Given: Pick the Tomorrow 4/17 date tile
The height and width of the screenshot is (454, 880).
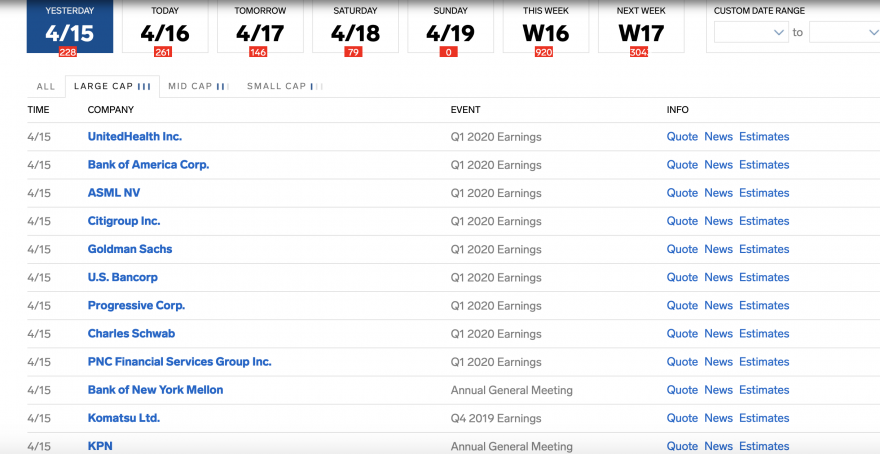Looking at the screenshot, I should coord(259,27).
